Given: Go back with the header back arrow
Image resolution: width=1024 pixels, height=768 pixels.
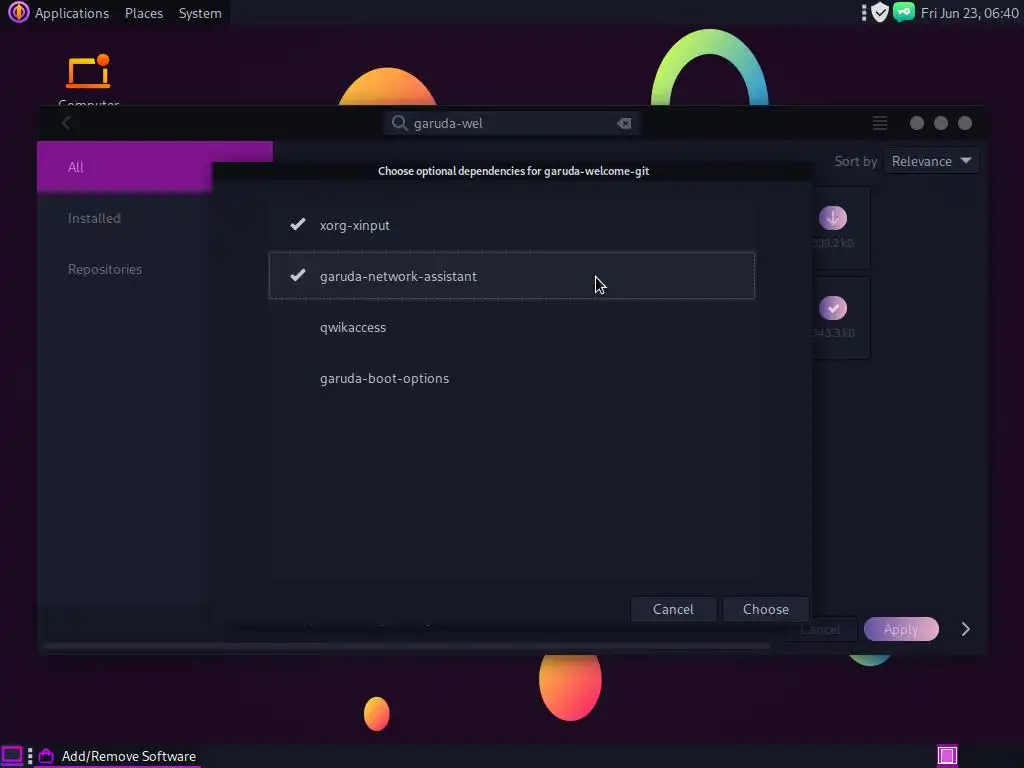Looking at the screenshot, I should tap(66, 123).
